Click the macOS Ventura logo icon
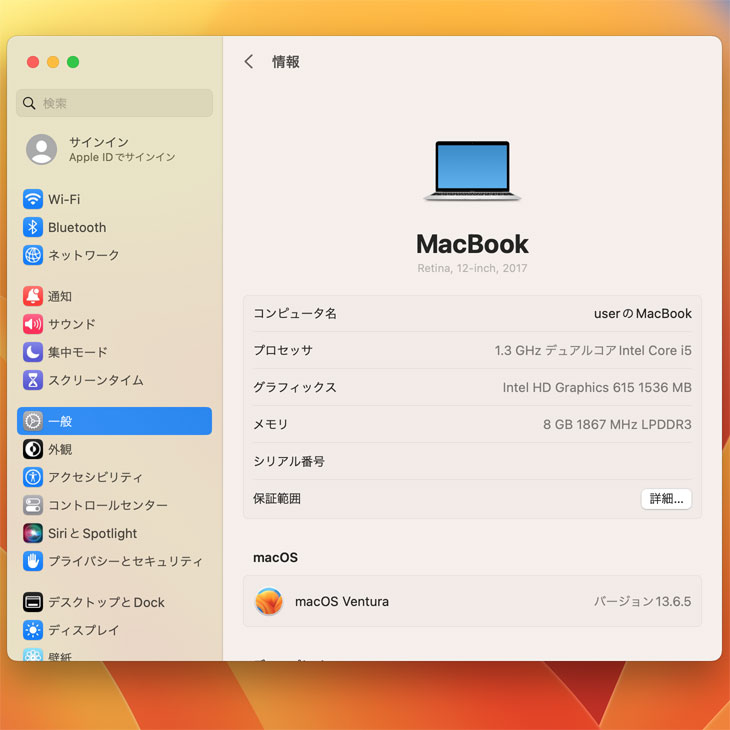This screenshot has width=730, height=730. tap(269, 601)
